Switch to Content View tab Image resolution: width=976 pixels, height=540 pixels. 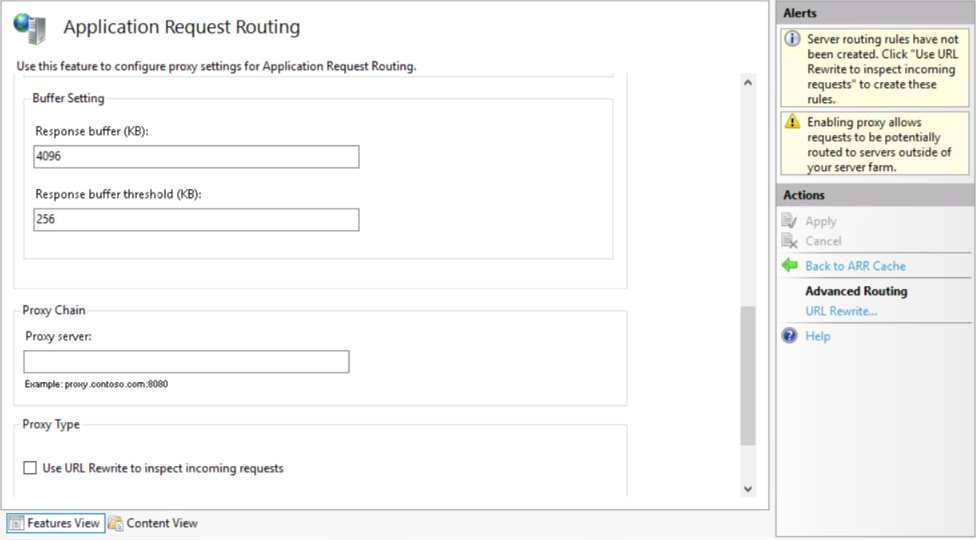(x=153, y=523)
